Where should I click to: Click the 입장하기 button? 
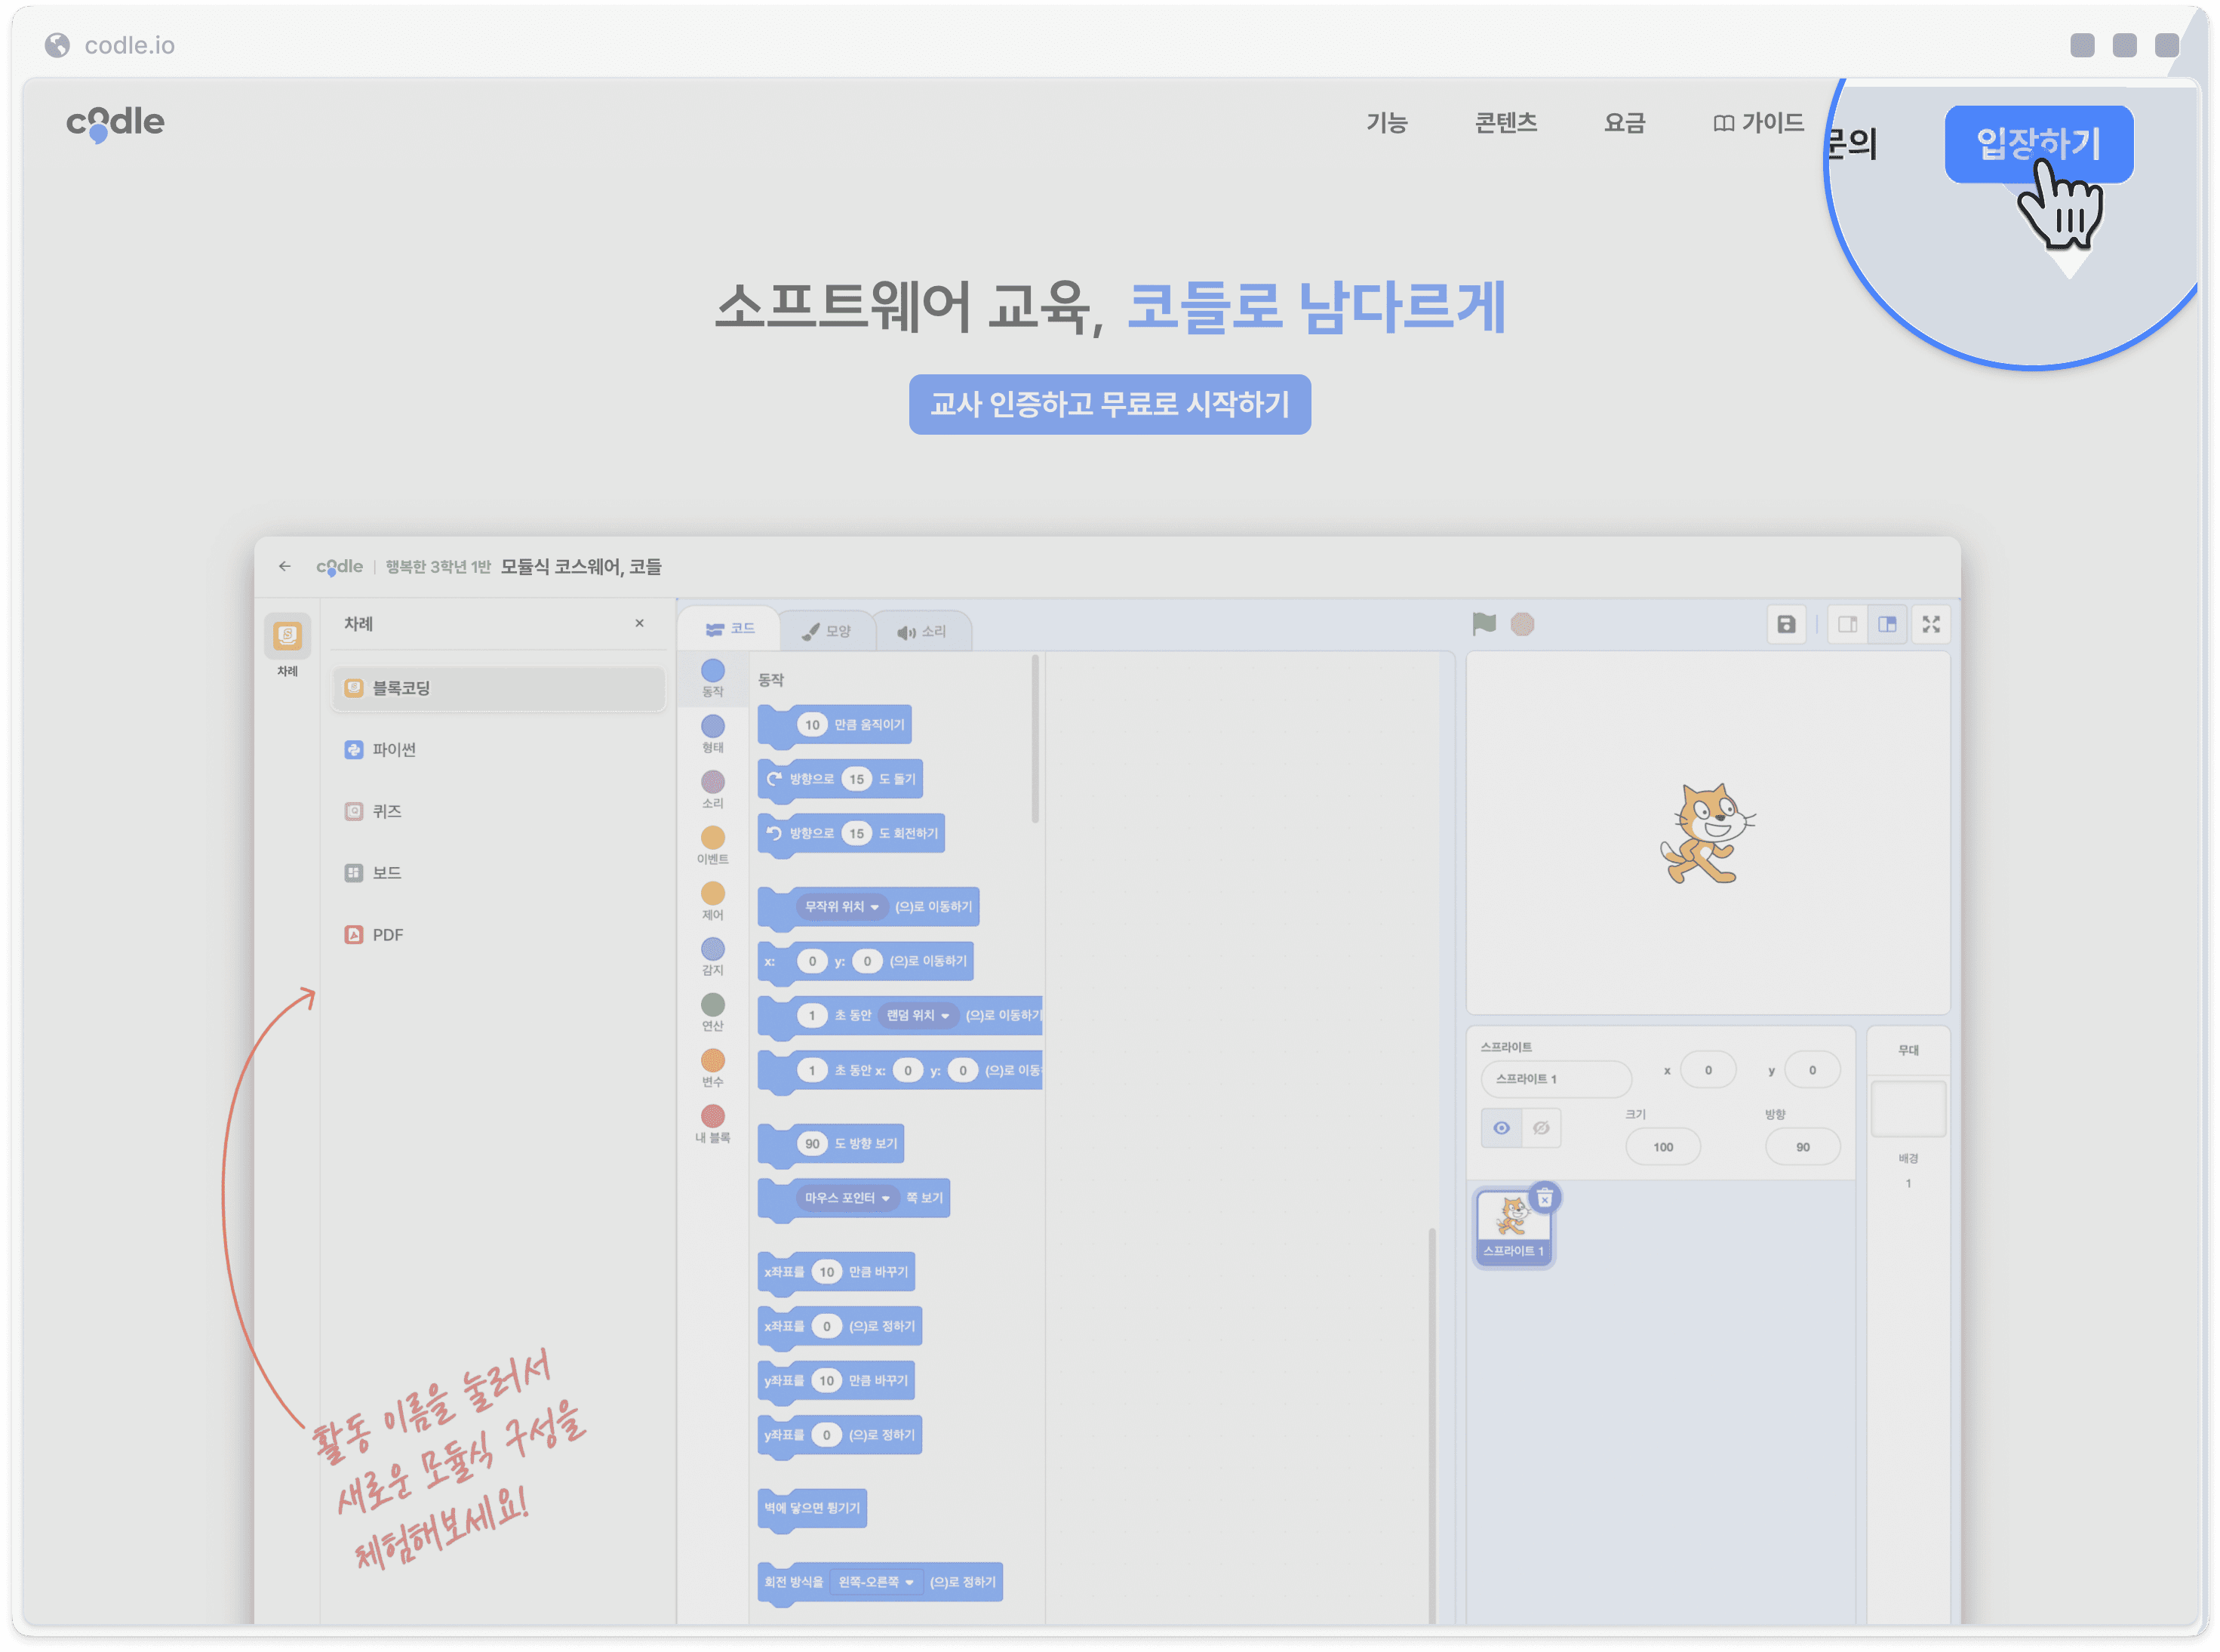[x=2038, y=144]
